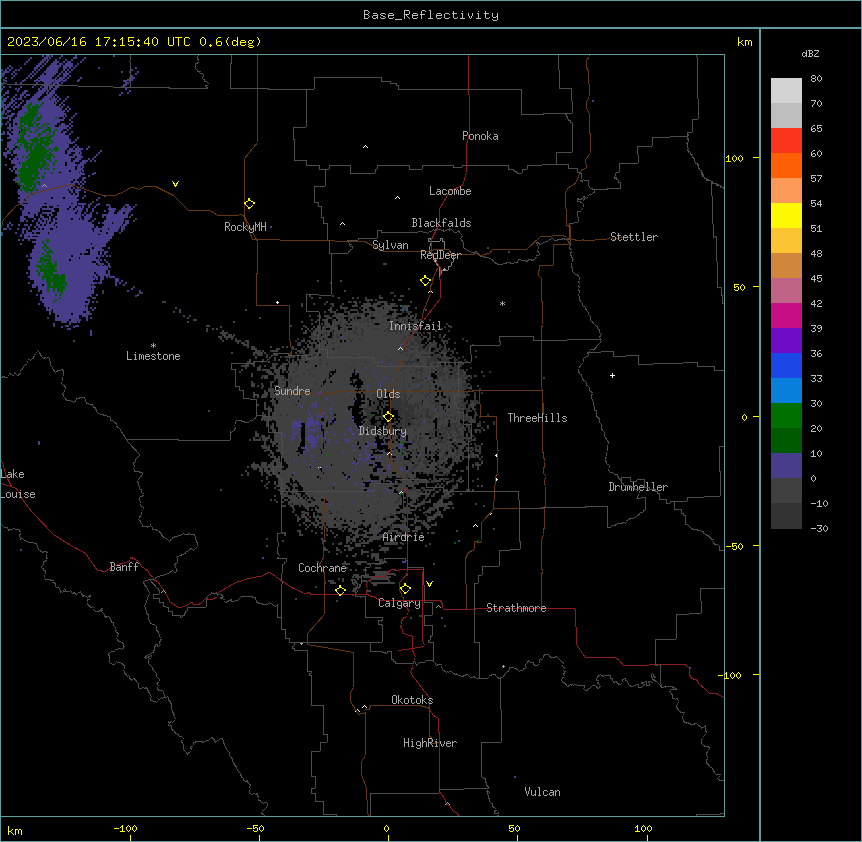The image size is (862, 842).
Task: Click the yellow diamond marker between Olds and Didsbury
Action: tap(388, 416)
